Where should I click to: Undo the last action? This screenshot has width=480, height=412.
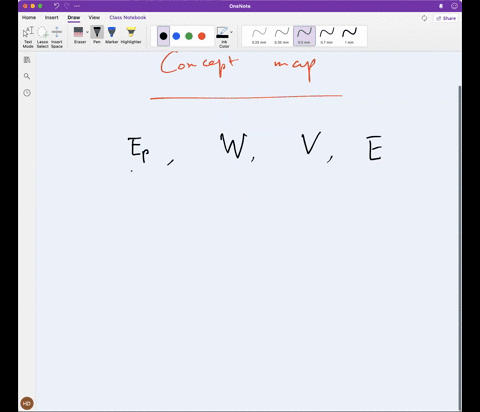pyautogui.click(x=56, y=6)
